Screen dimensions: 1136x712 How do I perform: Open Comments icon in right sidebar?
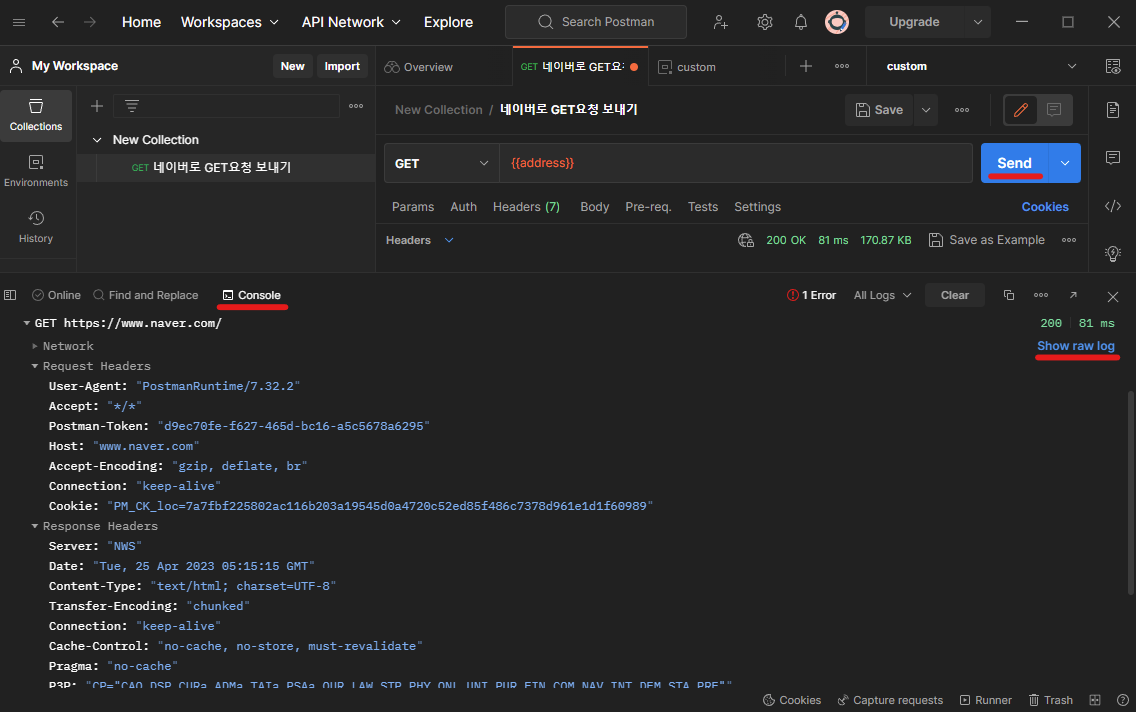click(x=1113, y=158)
